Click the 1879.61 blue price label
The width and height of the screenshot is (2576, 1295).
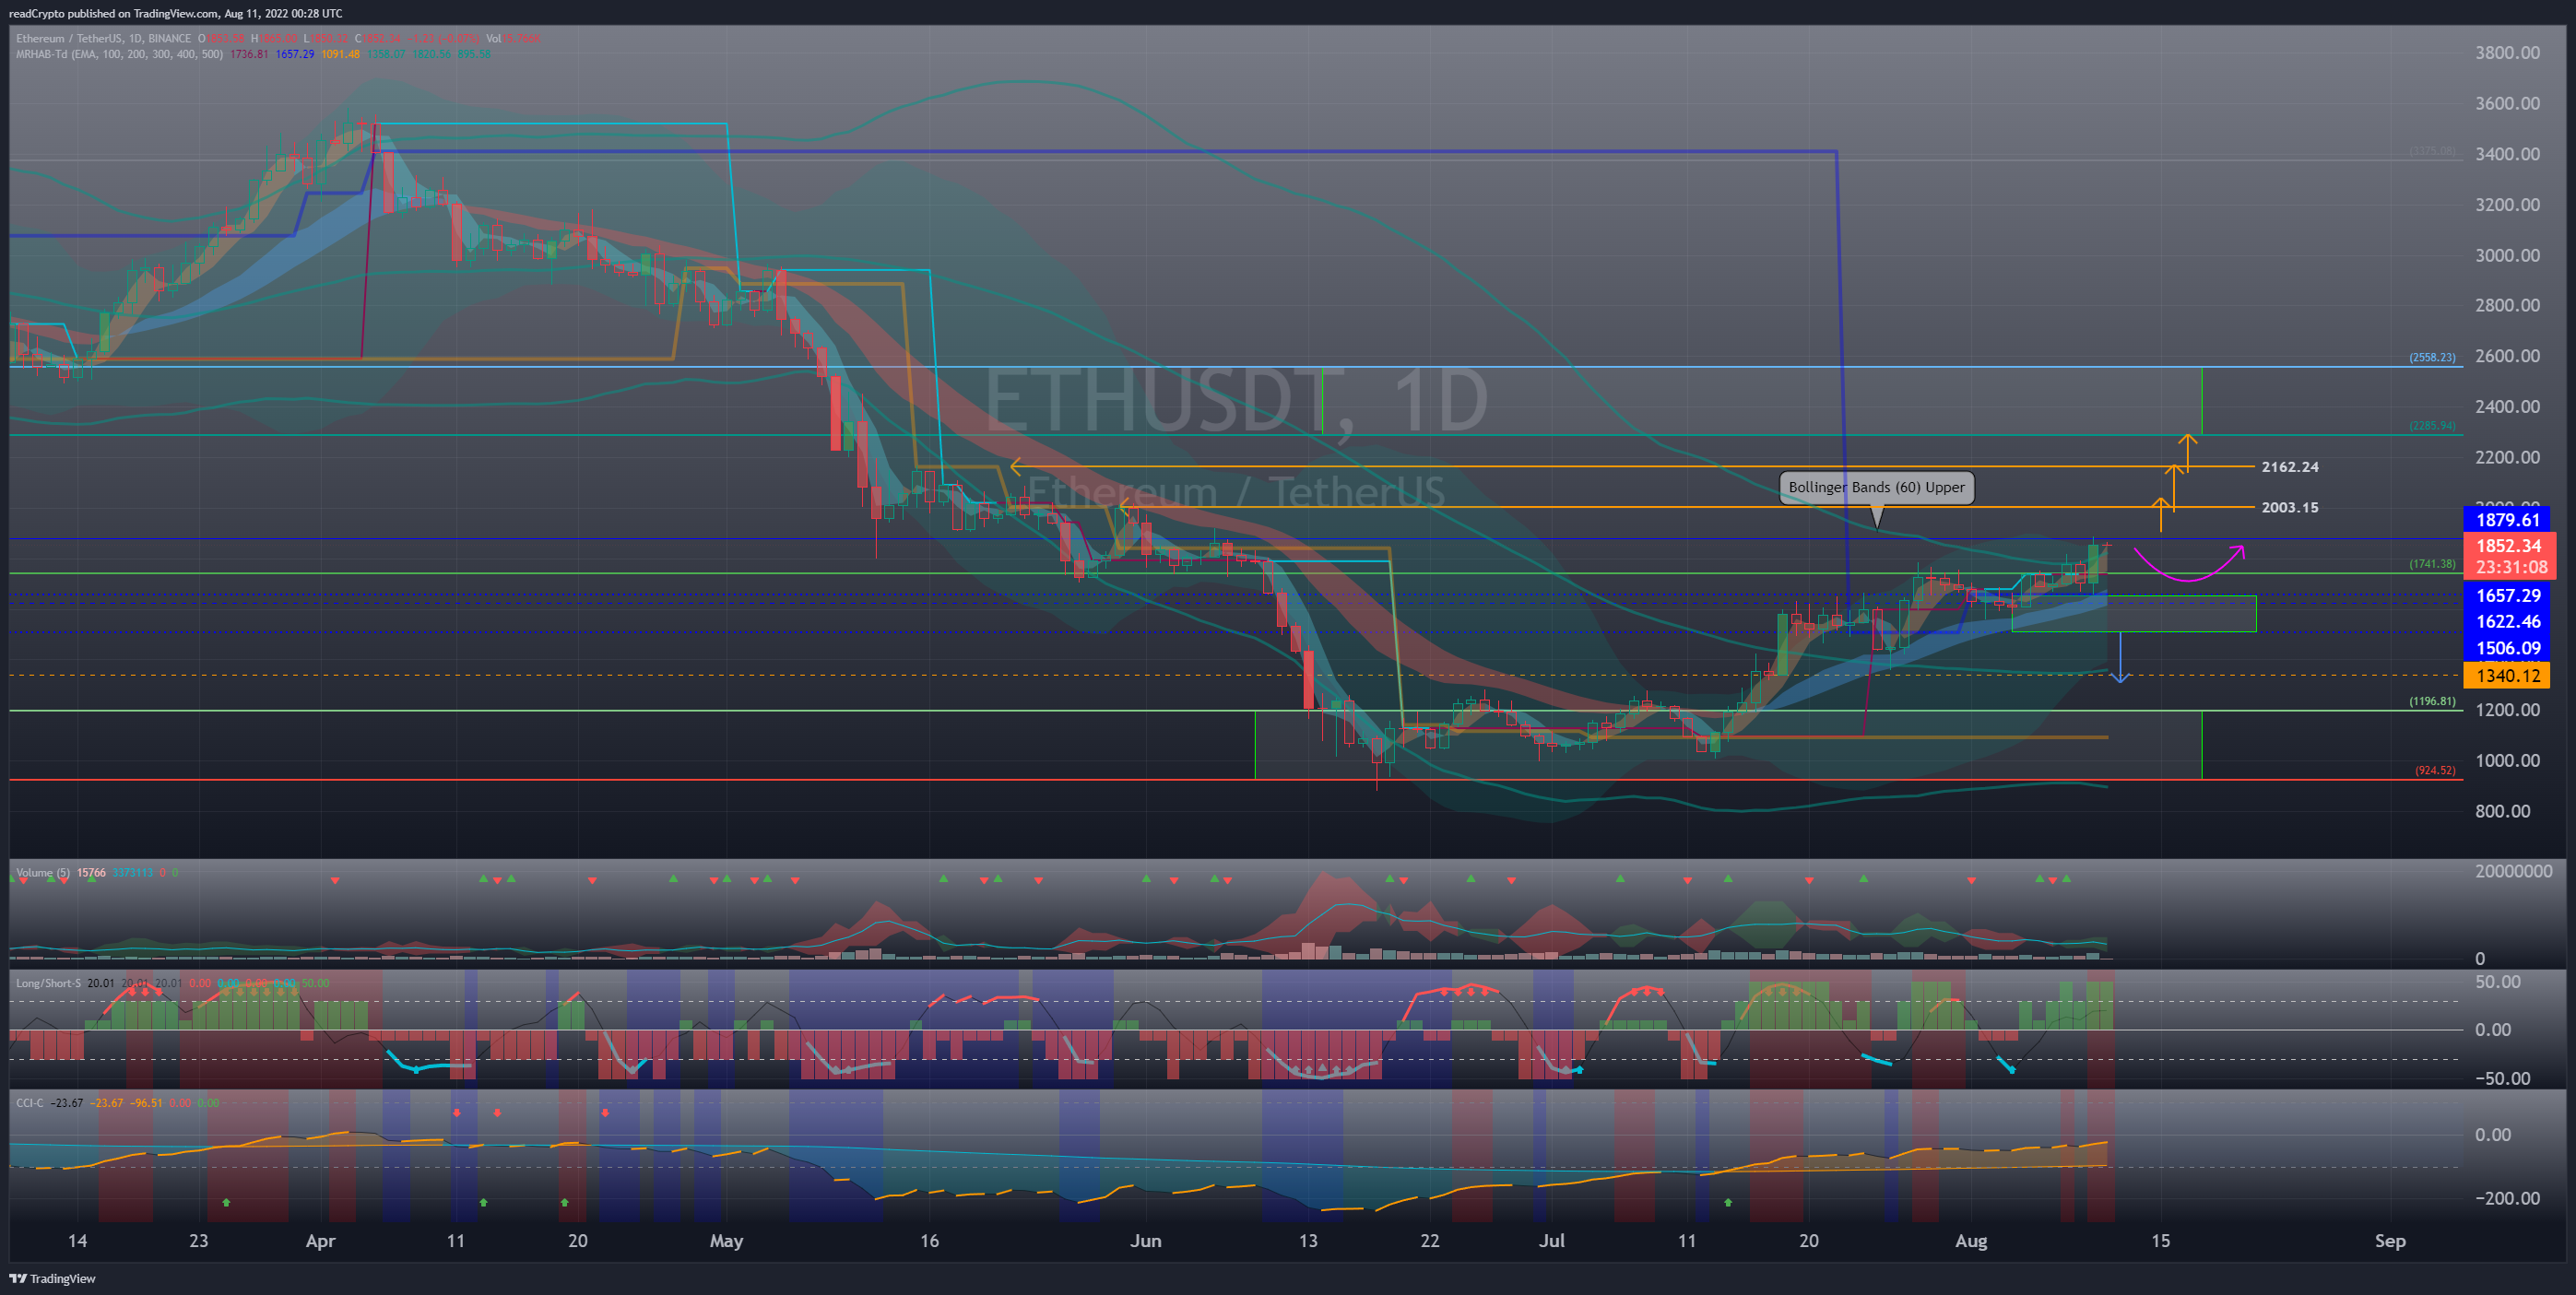[x=2507, y=520]
